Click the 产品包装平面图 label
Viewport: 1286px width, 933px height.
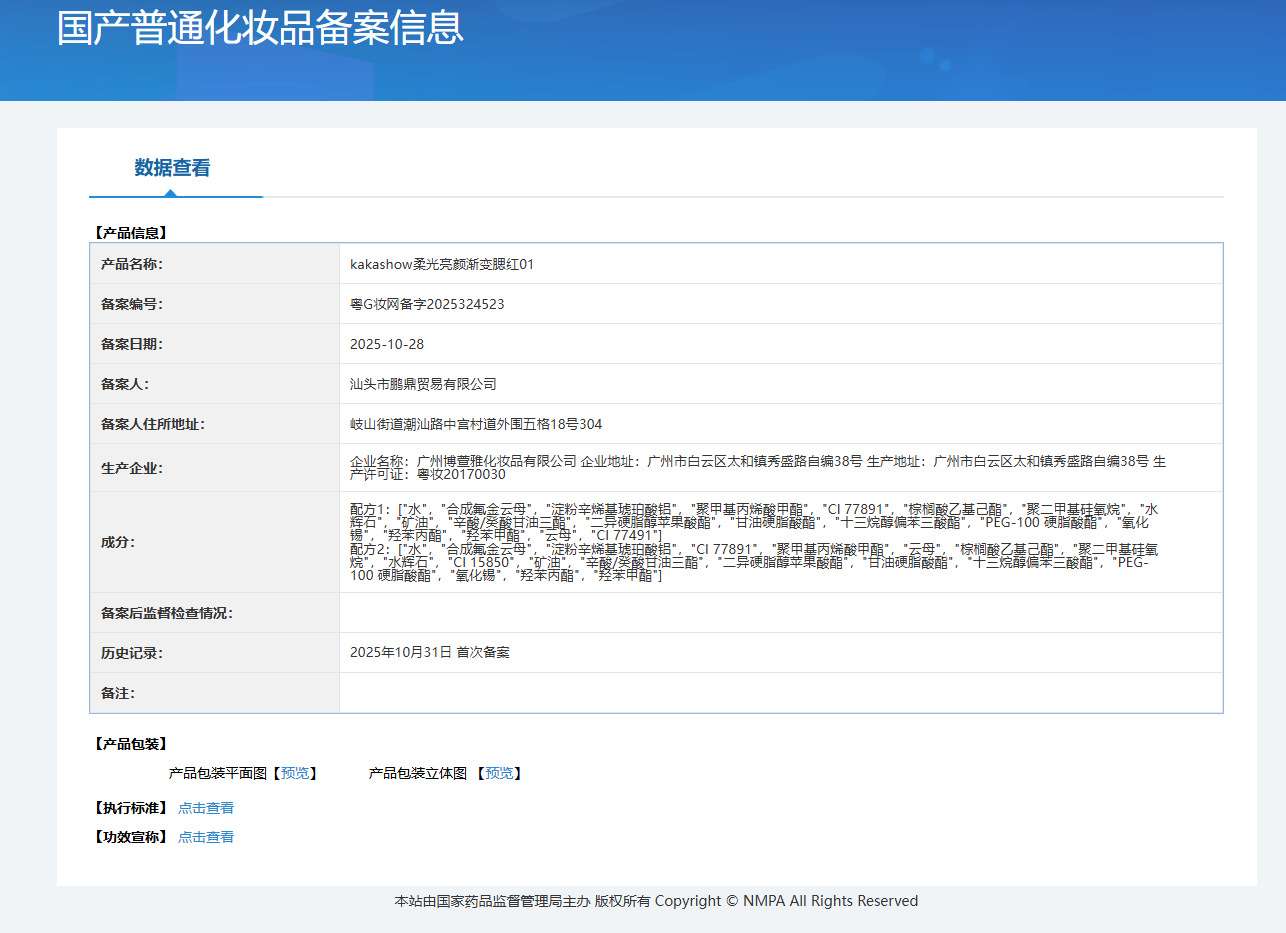coord(218,773)
